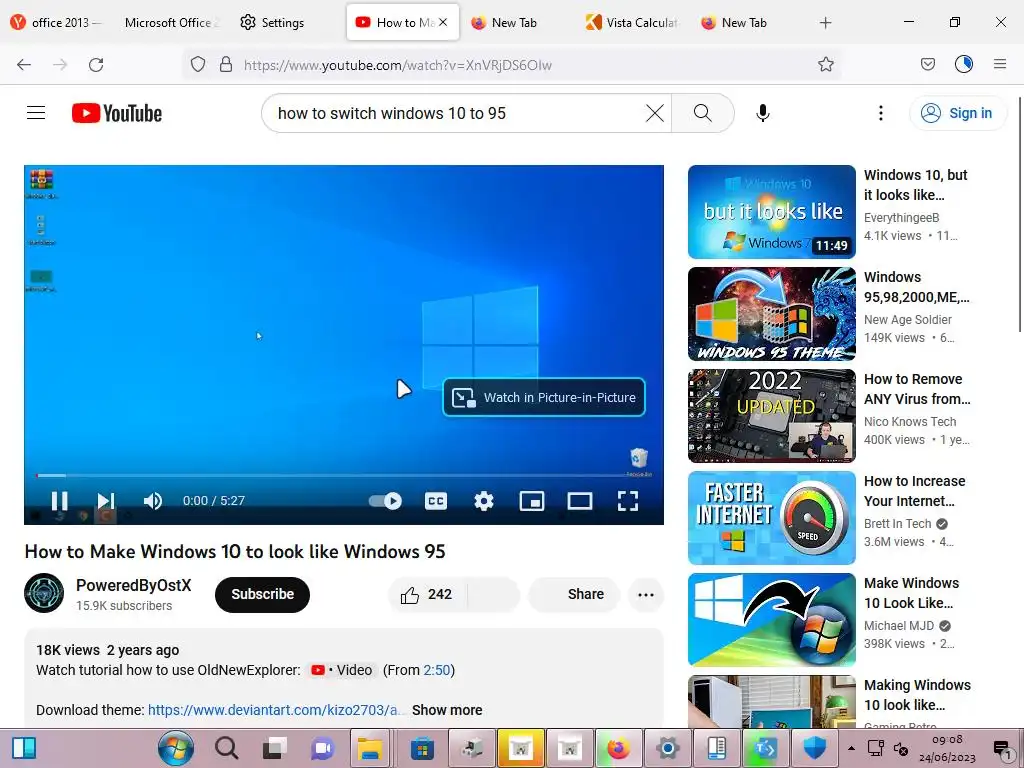
Task: Go to the YouTube home logo
Action: tap(117, 113)
